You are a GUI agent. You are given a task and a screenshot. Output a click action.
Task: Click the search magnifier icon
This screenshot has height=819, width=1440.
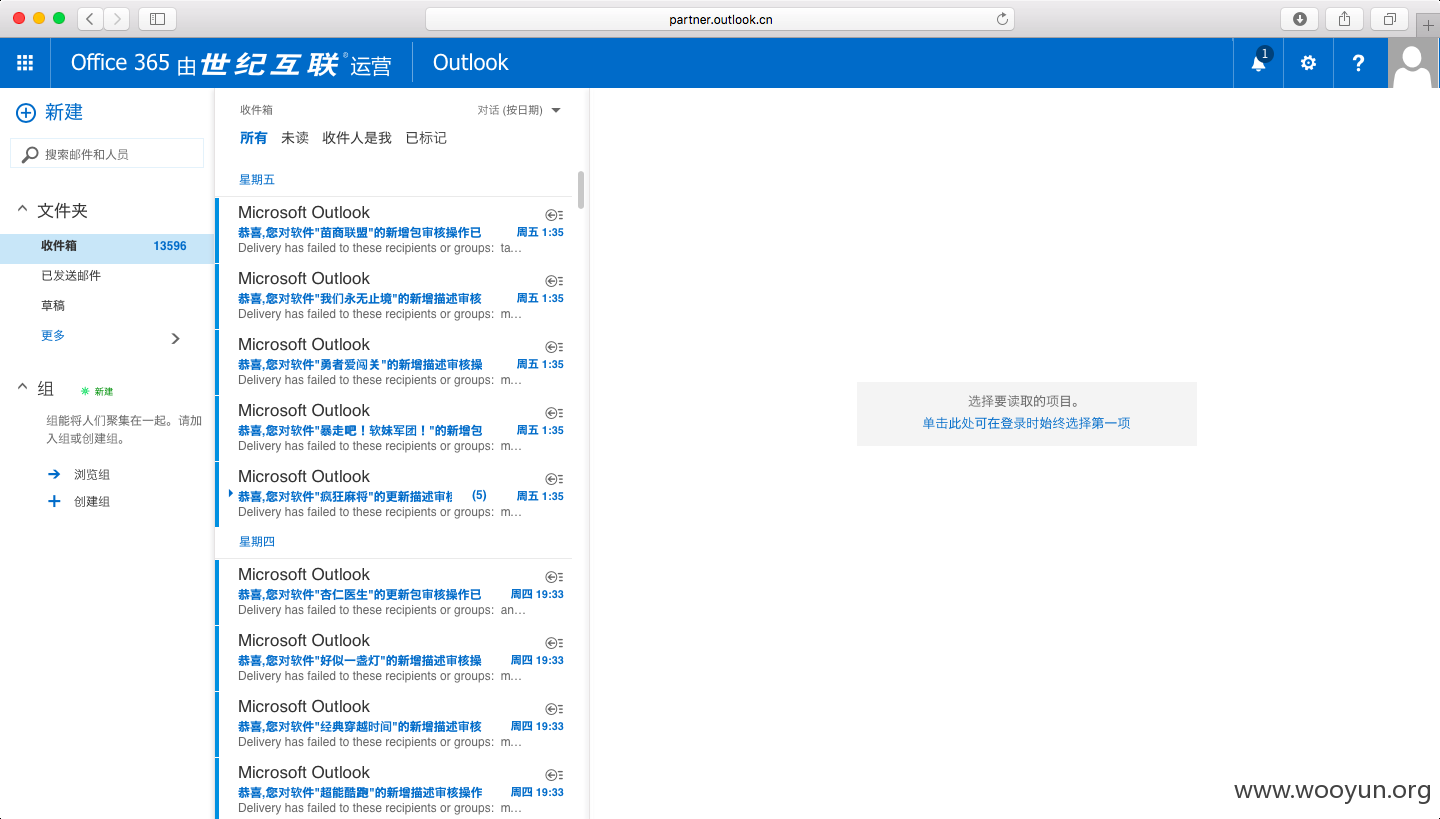[30, 154]
